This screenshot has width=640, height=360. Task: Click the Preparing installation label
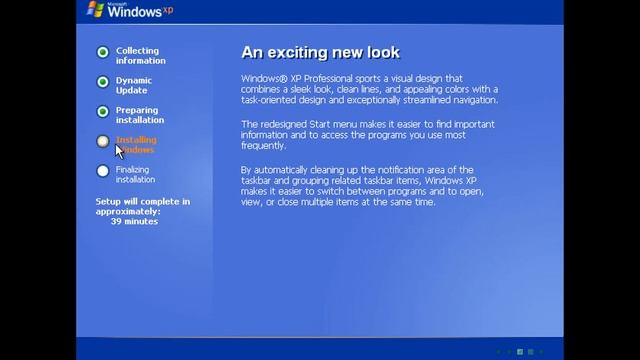pos(140,116)
